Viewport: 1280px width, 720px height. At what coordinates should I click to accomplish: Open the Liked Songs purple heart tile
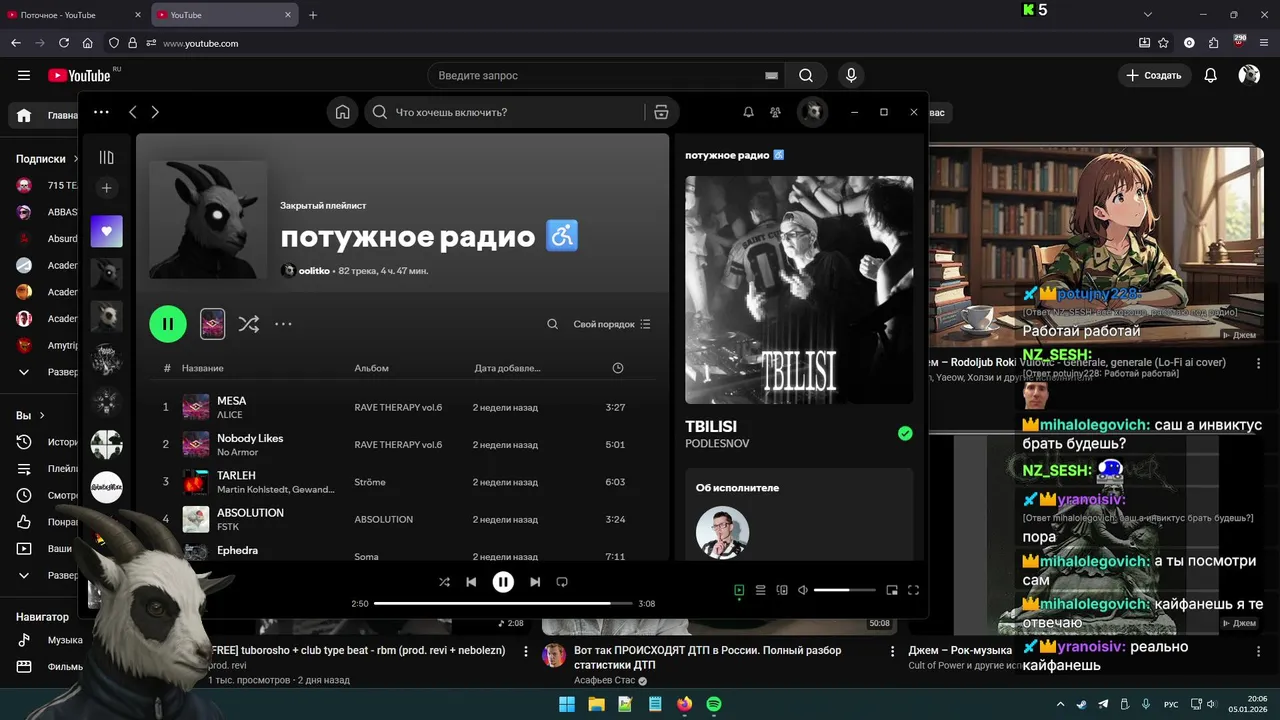coord(107,231)
